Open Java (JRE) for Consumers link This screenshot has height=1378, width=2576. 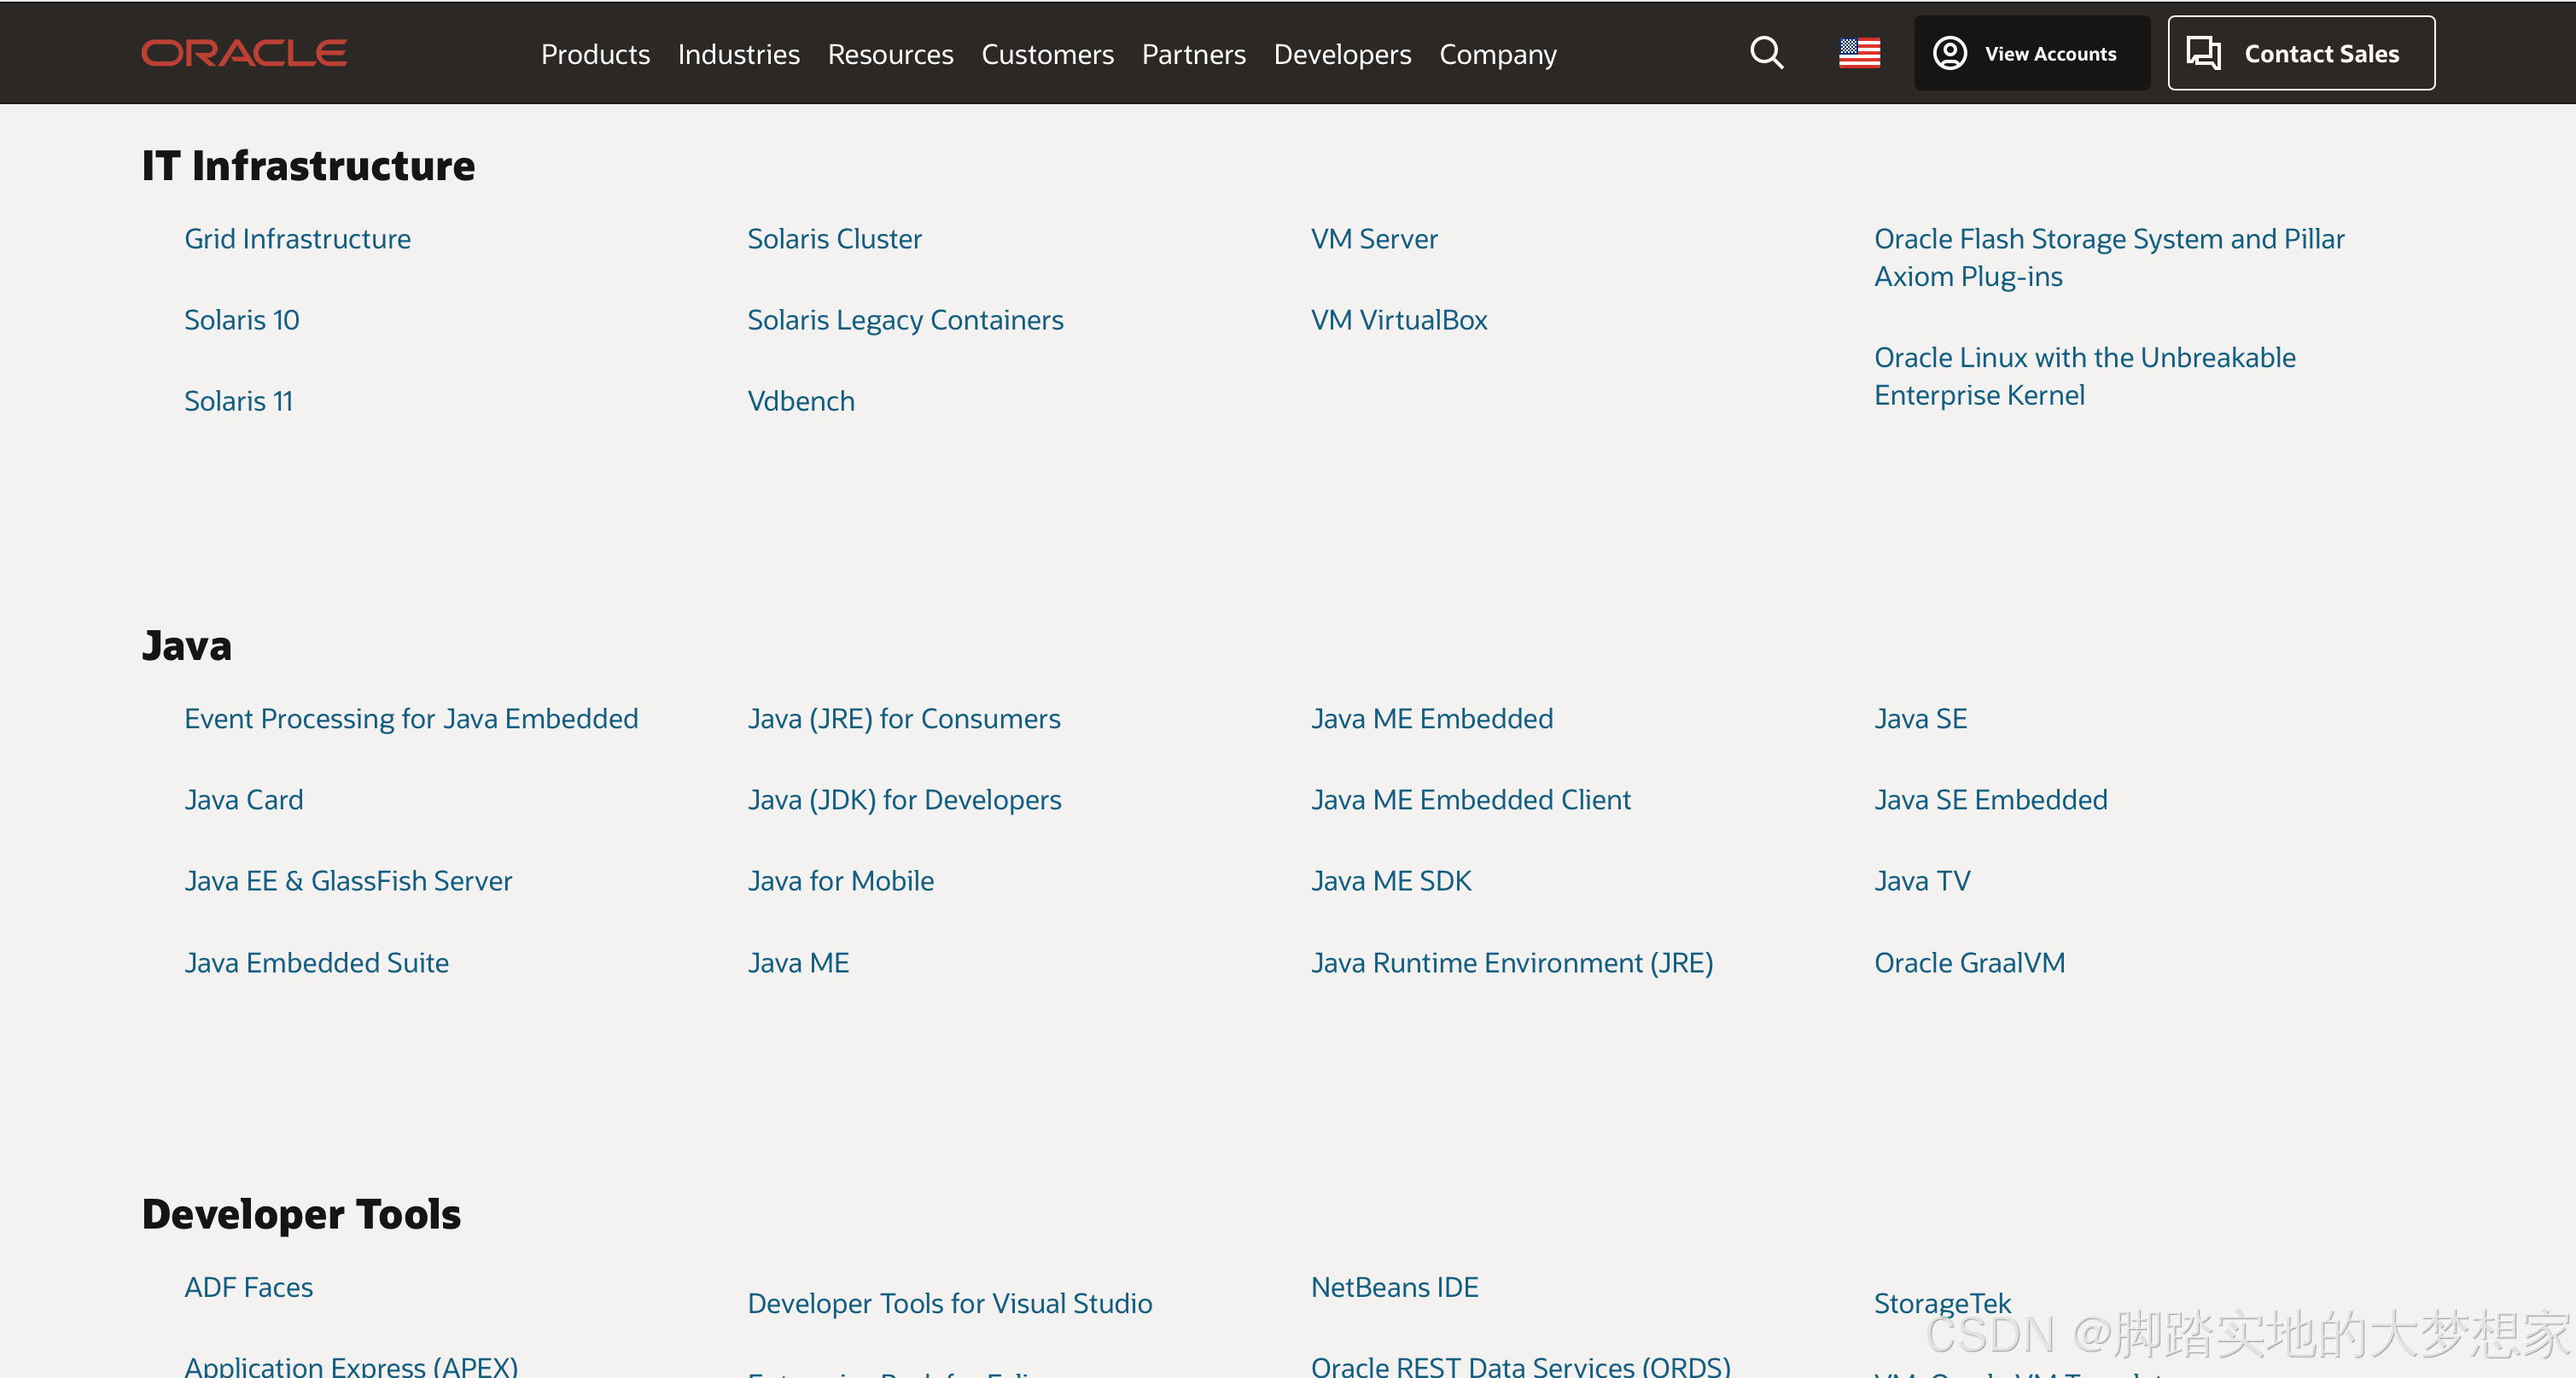coord(903,719)
